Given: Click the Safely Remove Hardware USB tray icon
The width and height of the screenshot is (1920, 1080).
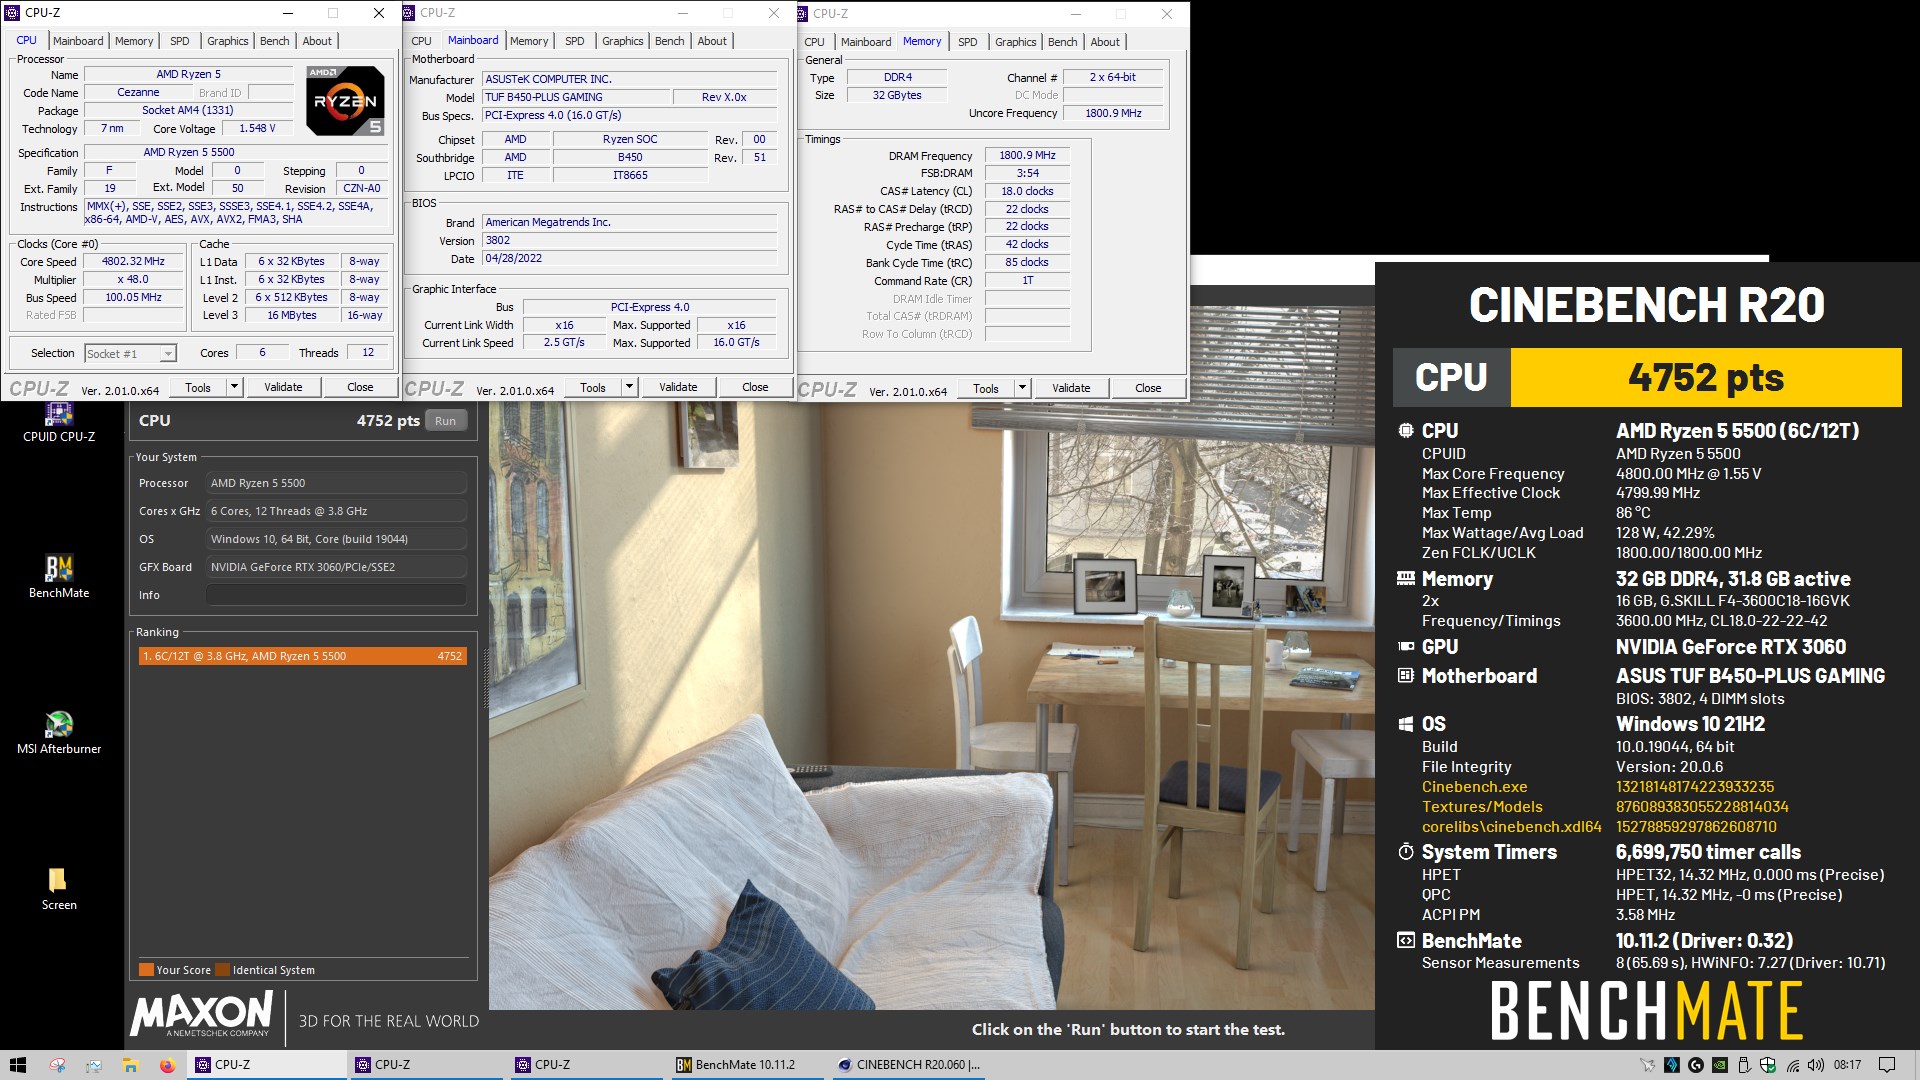Looking at the screenshot, I should coord(1744,1065).
